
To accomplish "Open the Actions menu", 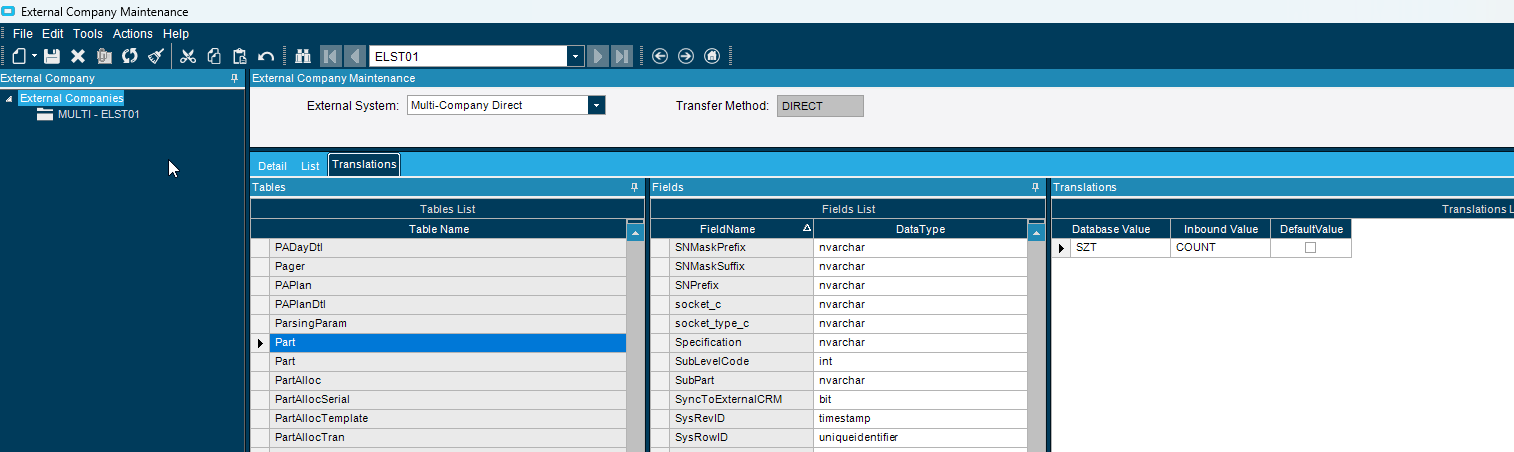I will [132, 34].
